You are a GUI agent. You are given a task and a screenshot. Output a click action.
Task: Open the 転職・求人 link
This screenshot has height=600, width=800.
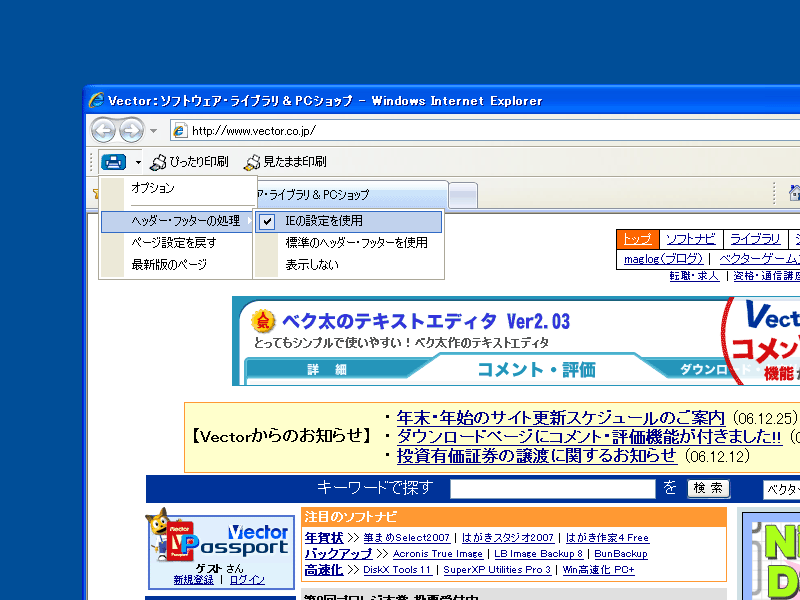click(694, 276)
